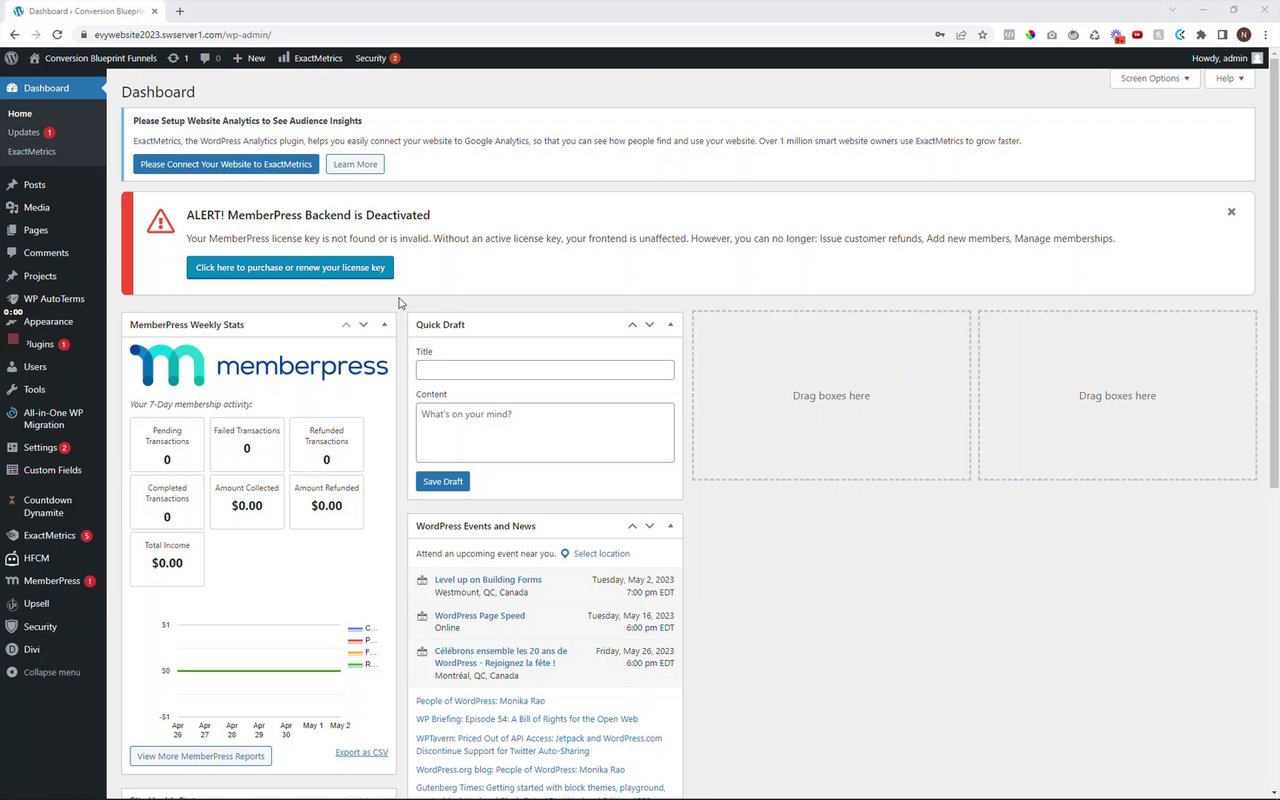Click the ExactMetrics chart icon in admin bar
1280x800 pixels.
(x=284, y=58)
